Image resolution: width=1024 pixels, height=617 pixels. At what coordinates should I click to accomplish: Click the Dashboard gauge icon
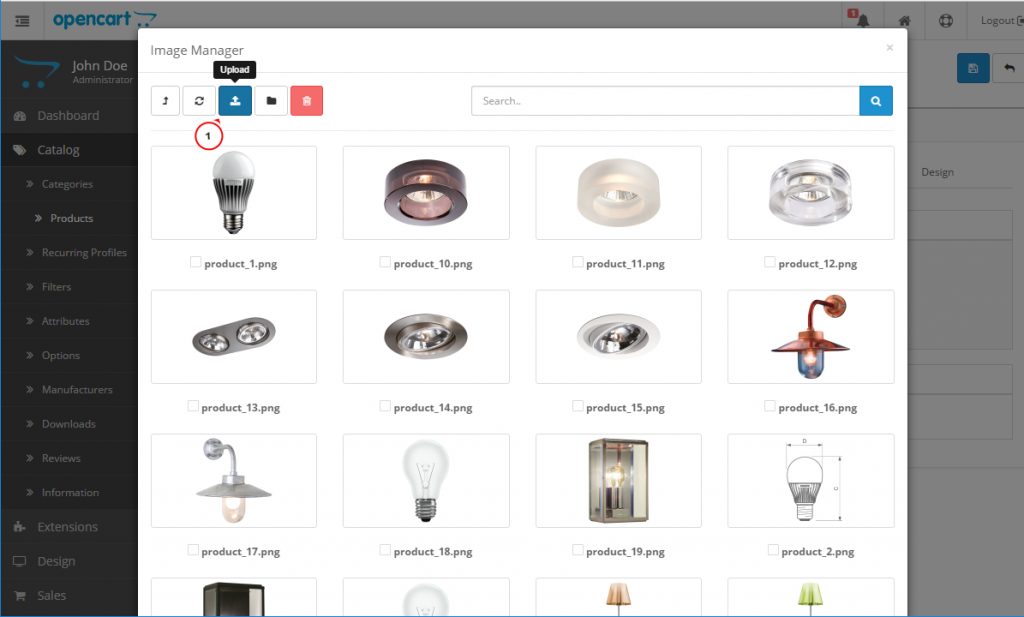point(20,116)
